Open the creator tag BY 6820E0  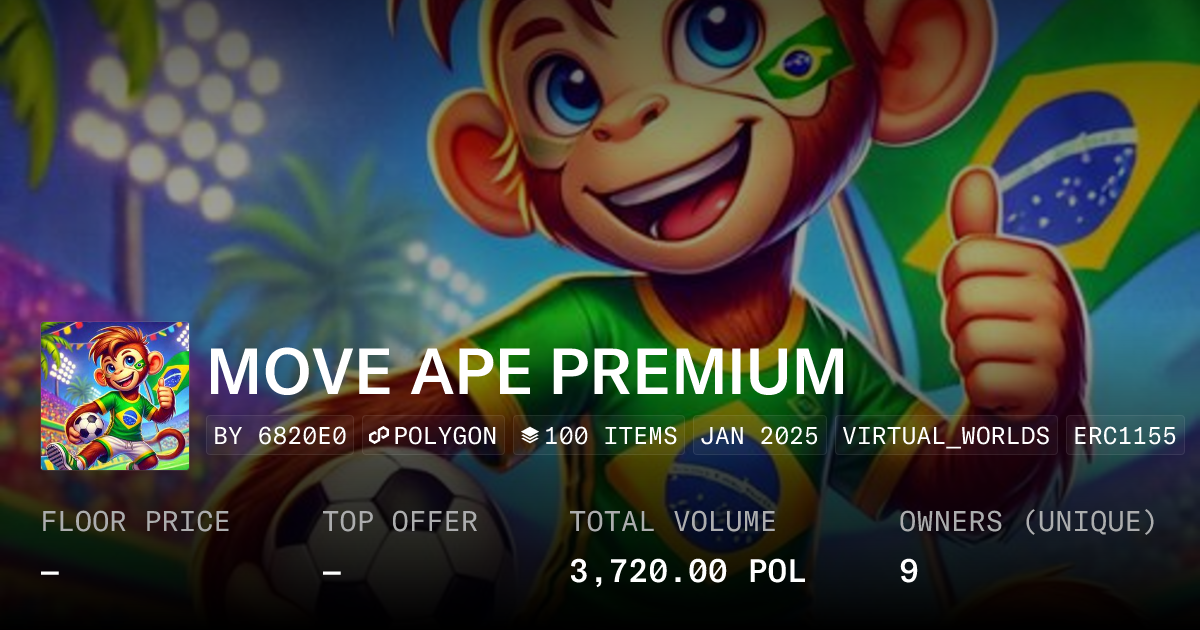click(x=280, y=436)
